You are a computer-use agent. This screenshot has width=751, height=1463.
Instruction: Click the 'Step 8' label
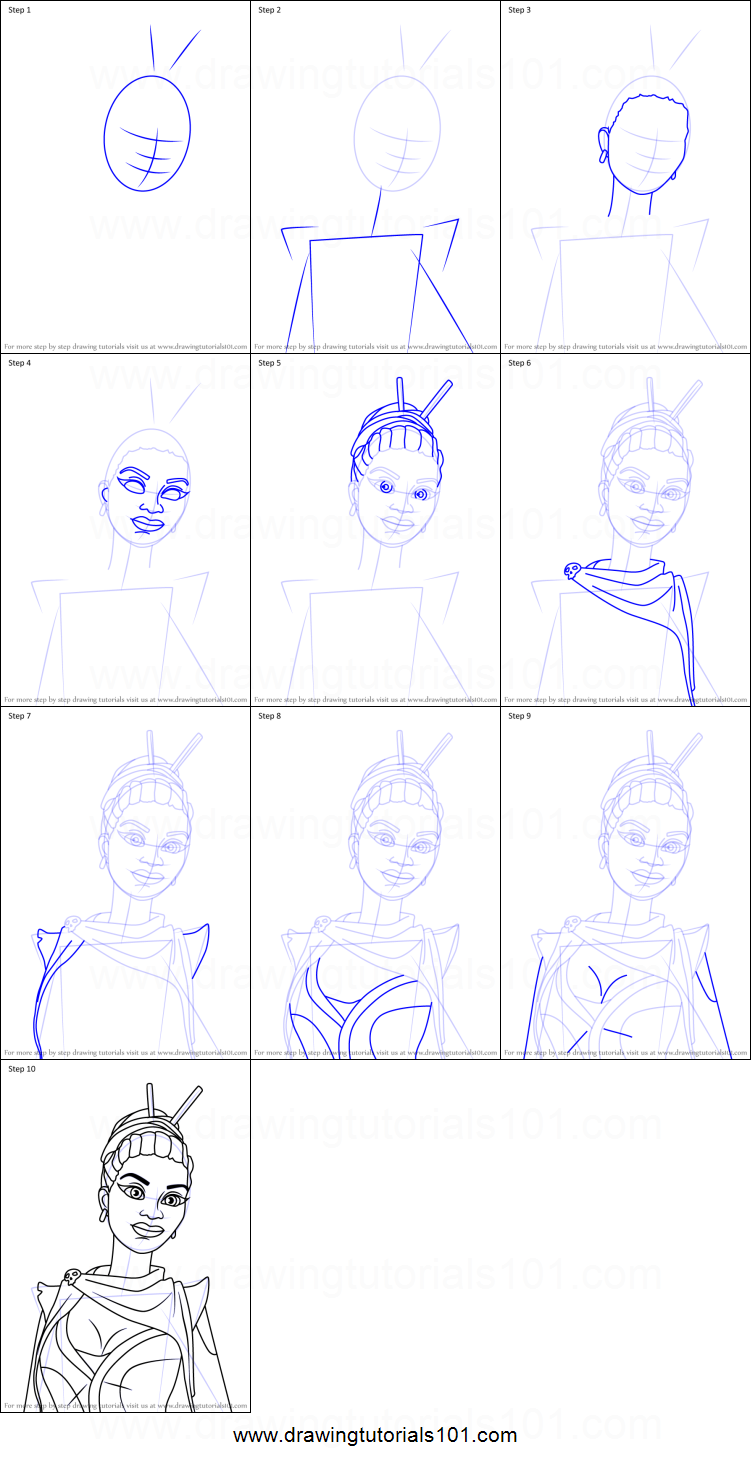point(270,716)
